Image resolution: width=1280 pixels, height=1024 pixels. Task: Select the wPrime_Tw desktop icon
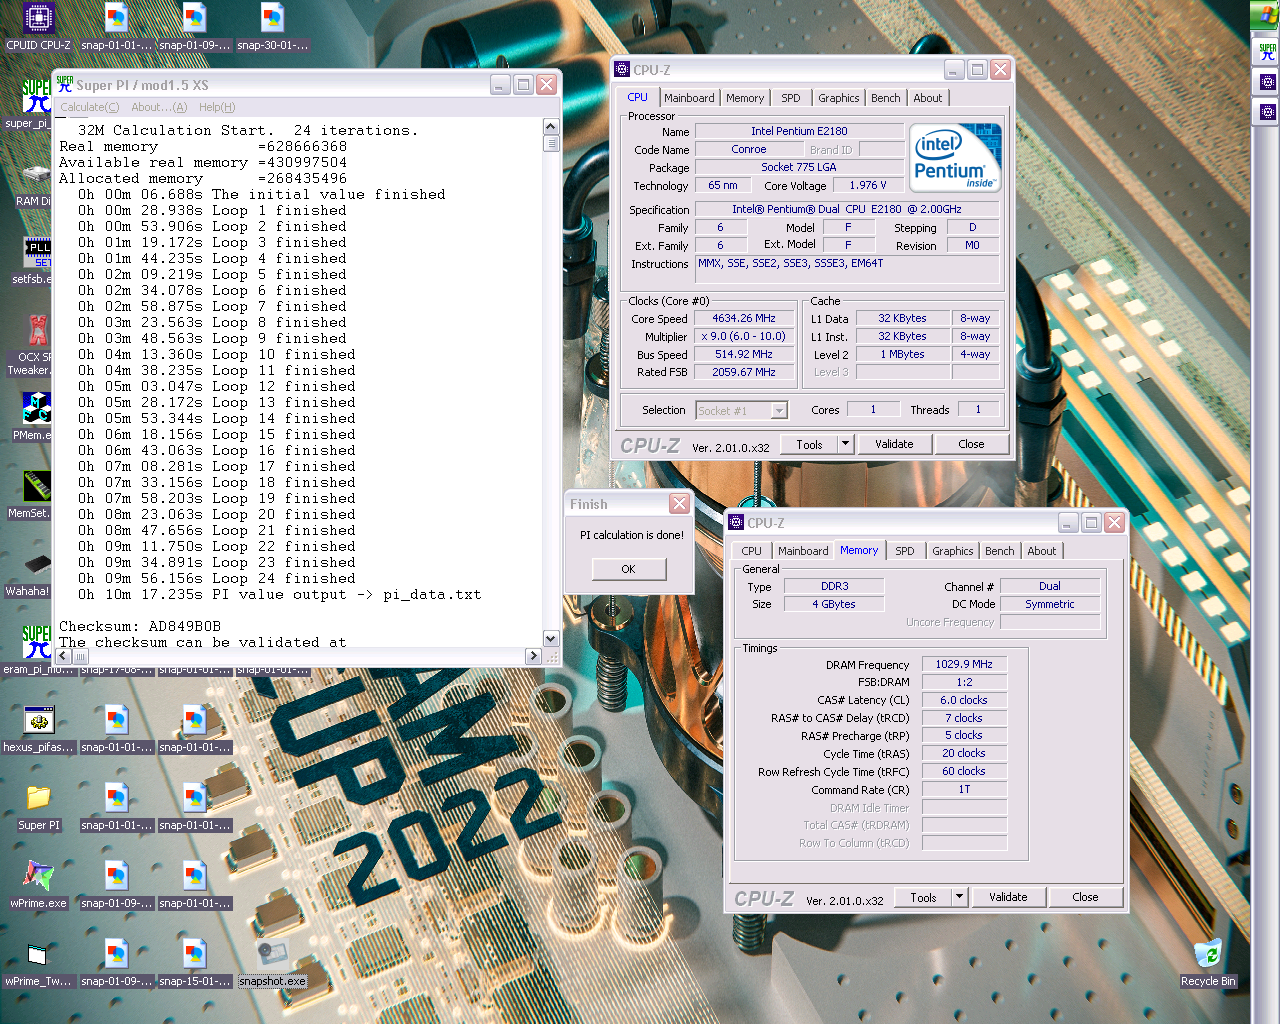38,963
